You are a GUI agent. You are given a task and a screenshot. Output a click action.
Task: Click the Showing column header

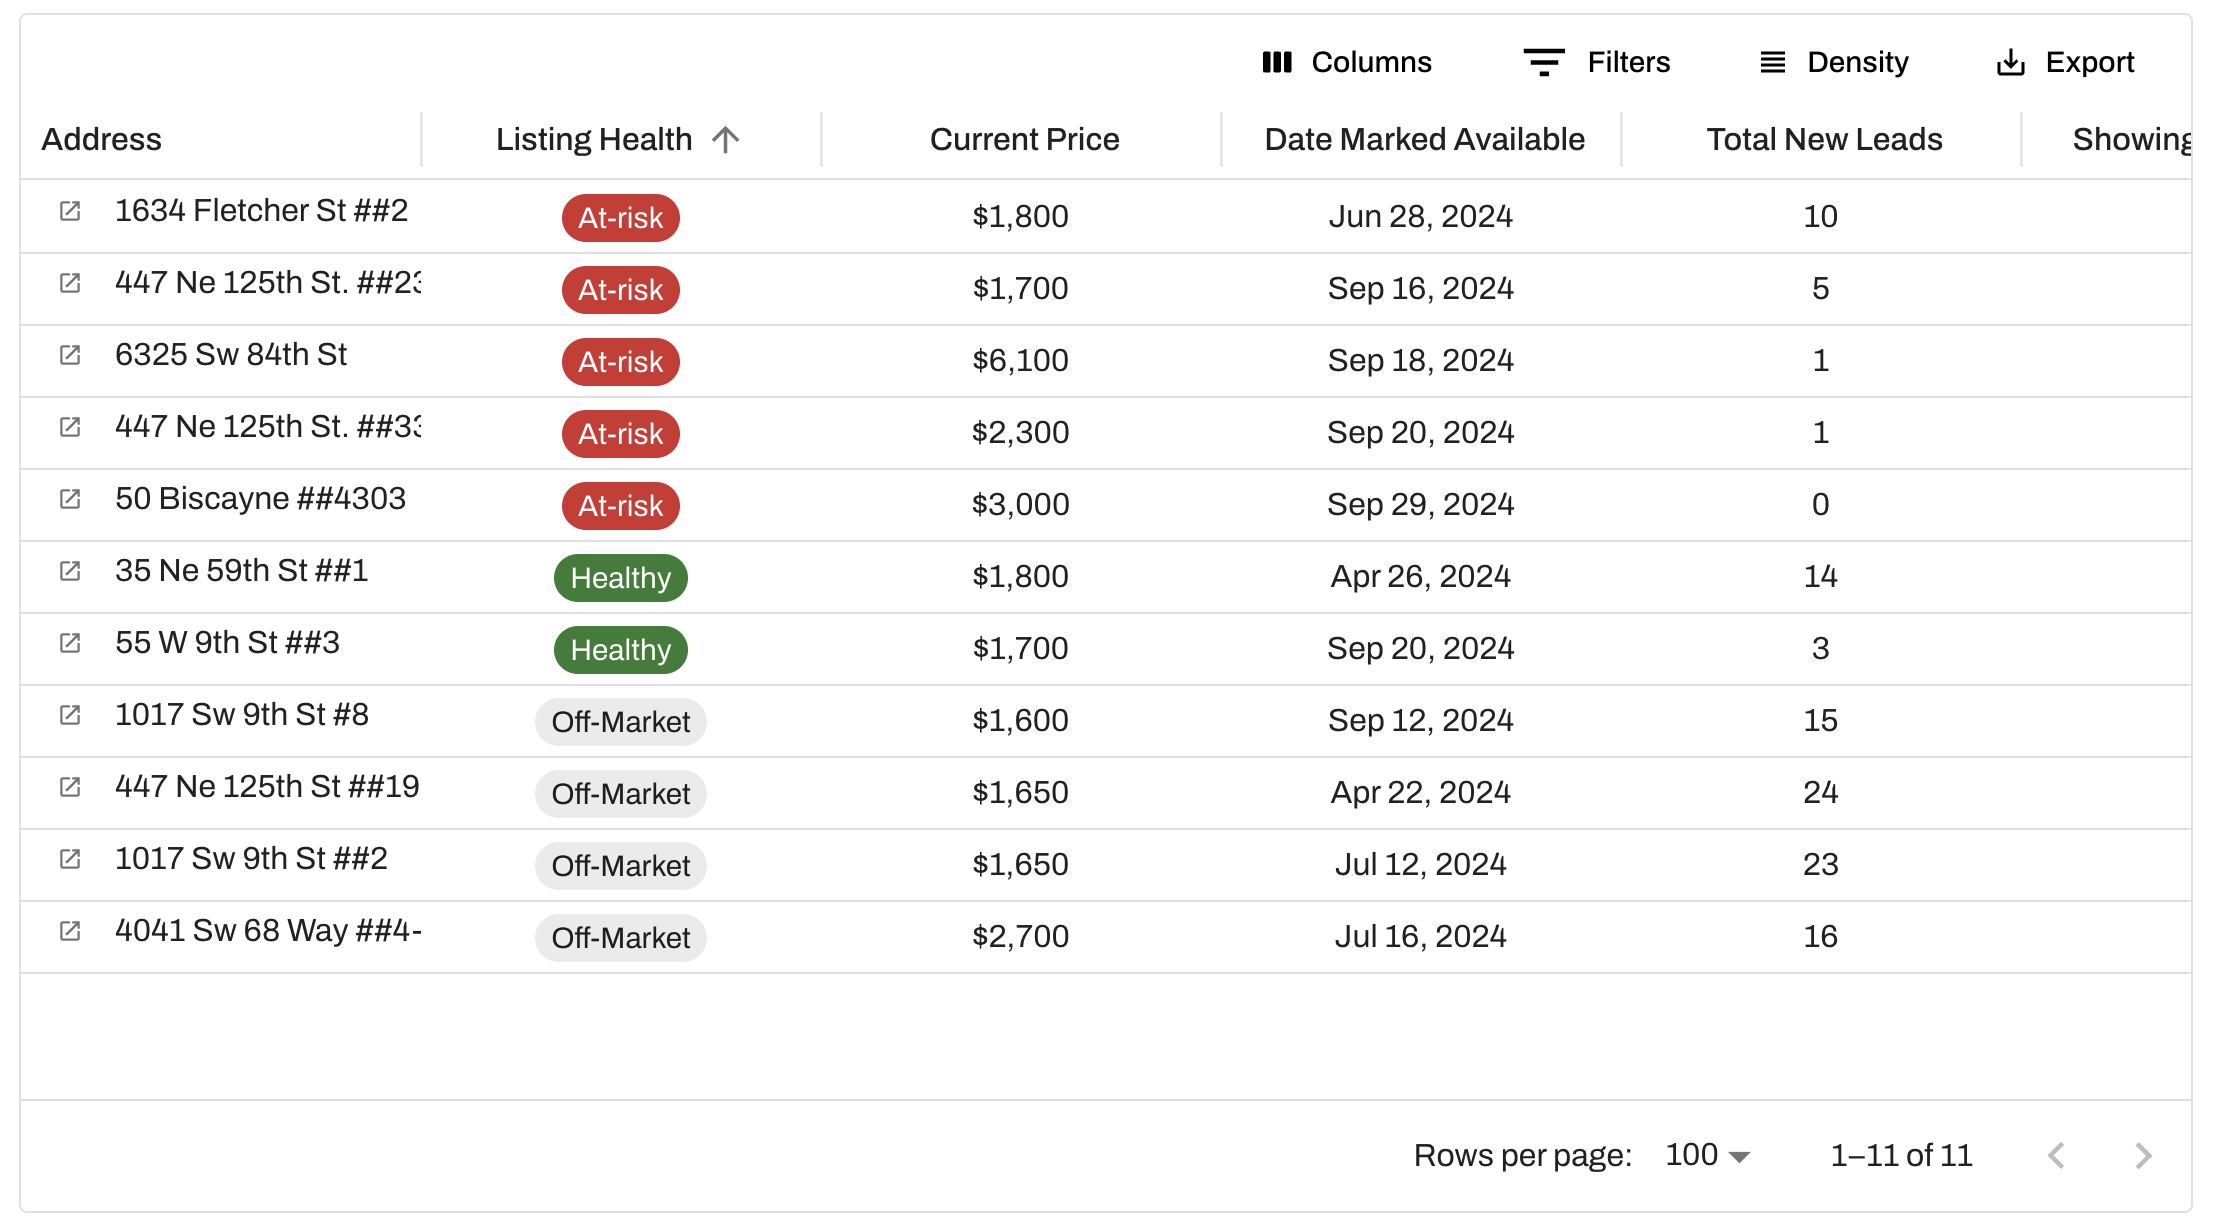tap(2131, 139)
